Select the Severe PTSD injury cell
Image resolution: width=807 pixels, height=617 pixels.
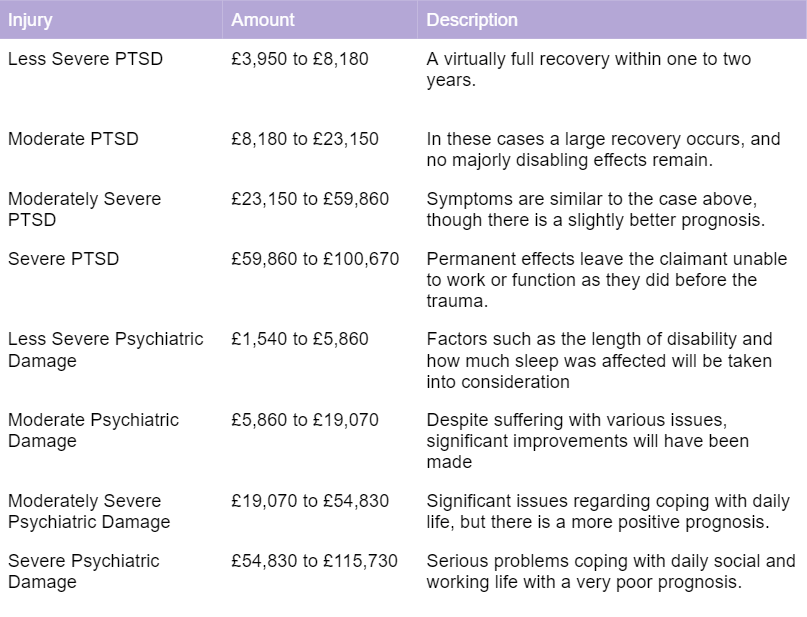(63, 259)
